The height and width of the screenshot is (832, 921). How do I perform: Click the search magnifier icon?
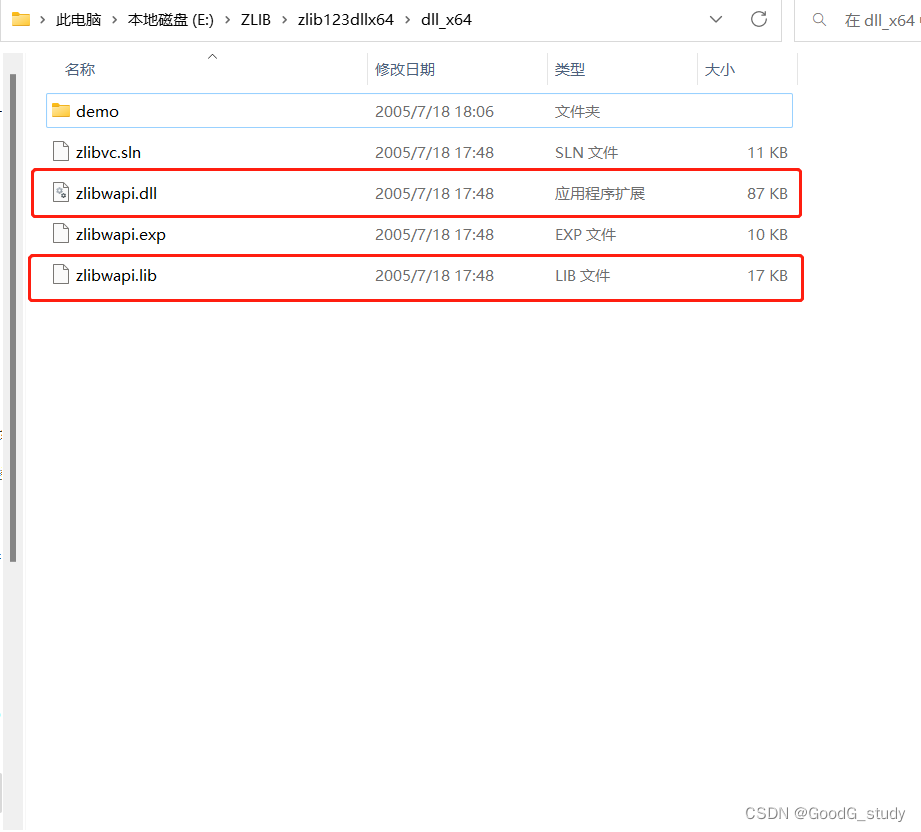(x=820, y=19)
